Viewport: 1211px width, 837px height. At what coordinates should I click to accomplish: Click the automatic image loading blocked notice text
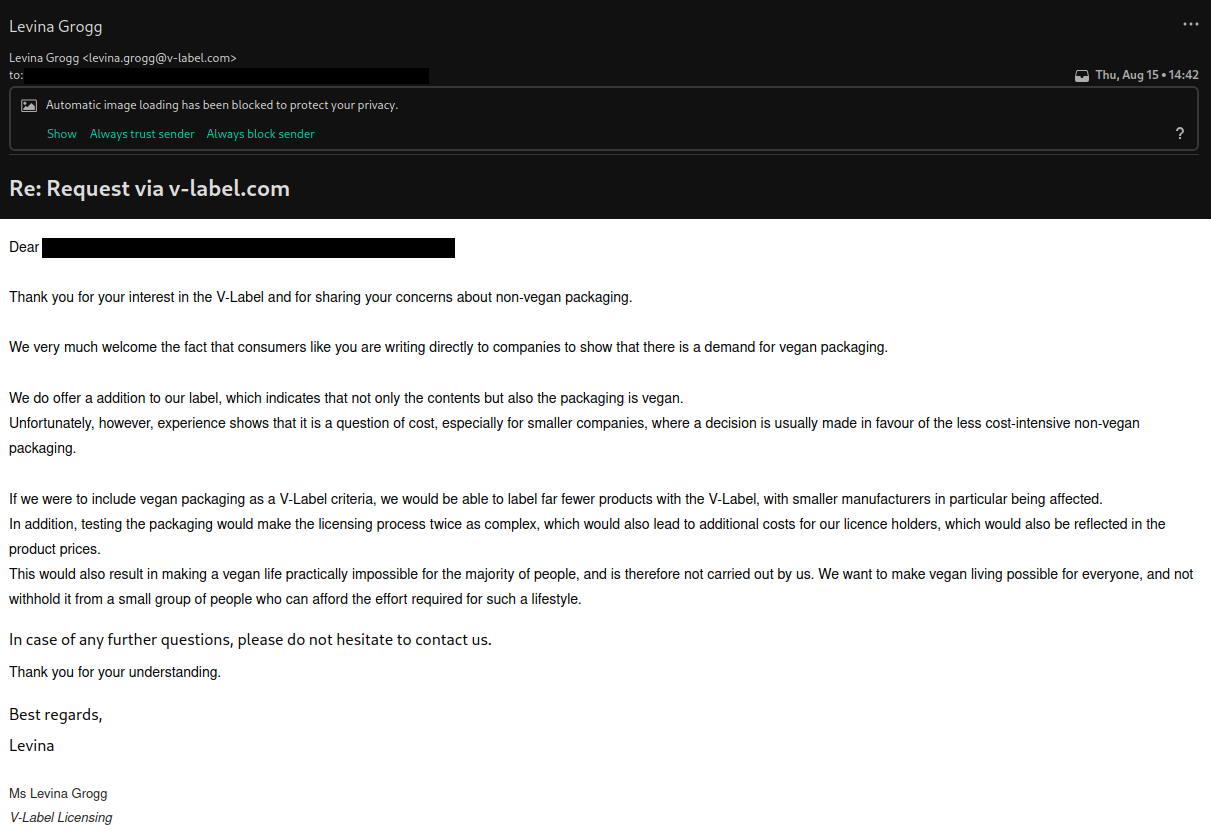tap(222, 105)
